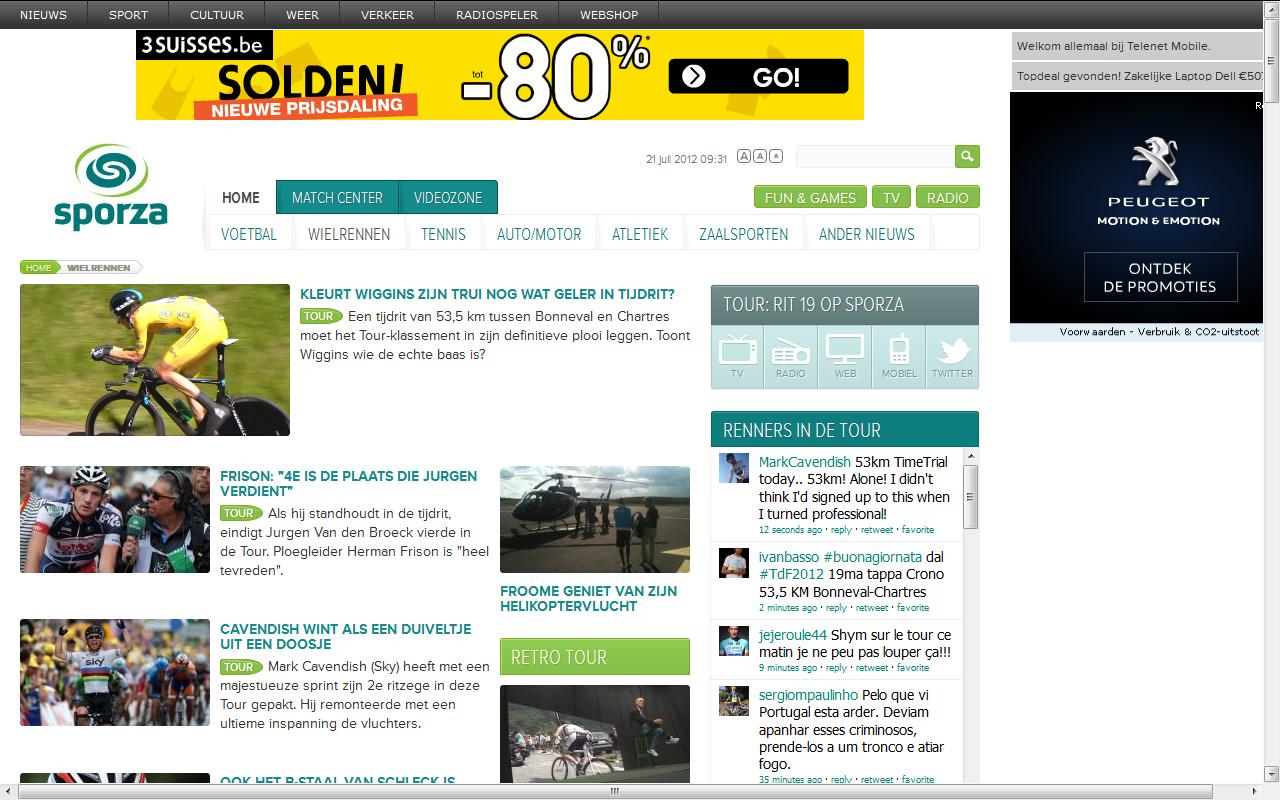Open the WEER top menu item
This screenshot has height=800, width=1280.
(x=303, y=14)
